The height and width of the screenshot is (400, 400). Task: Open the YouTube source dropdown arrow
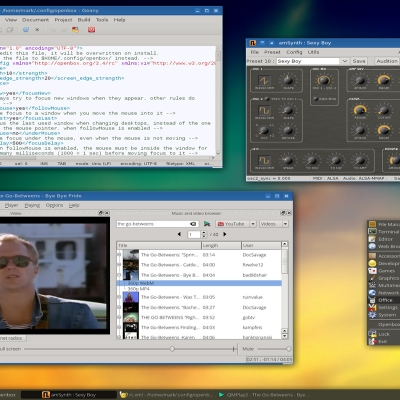tap(253, 224)
